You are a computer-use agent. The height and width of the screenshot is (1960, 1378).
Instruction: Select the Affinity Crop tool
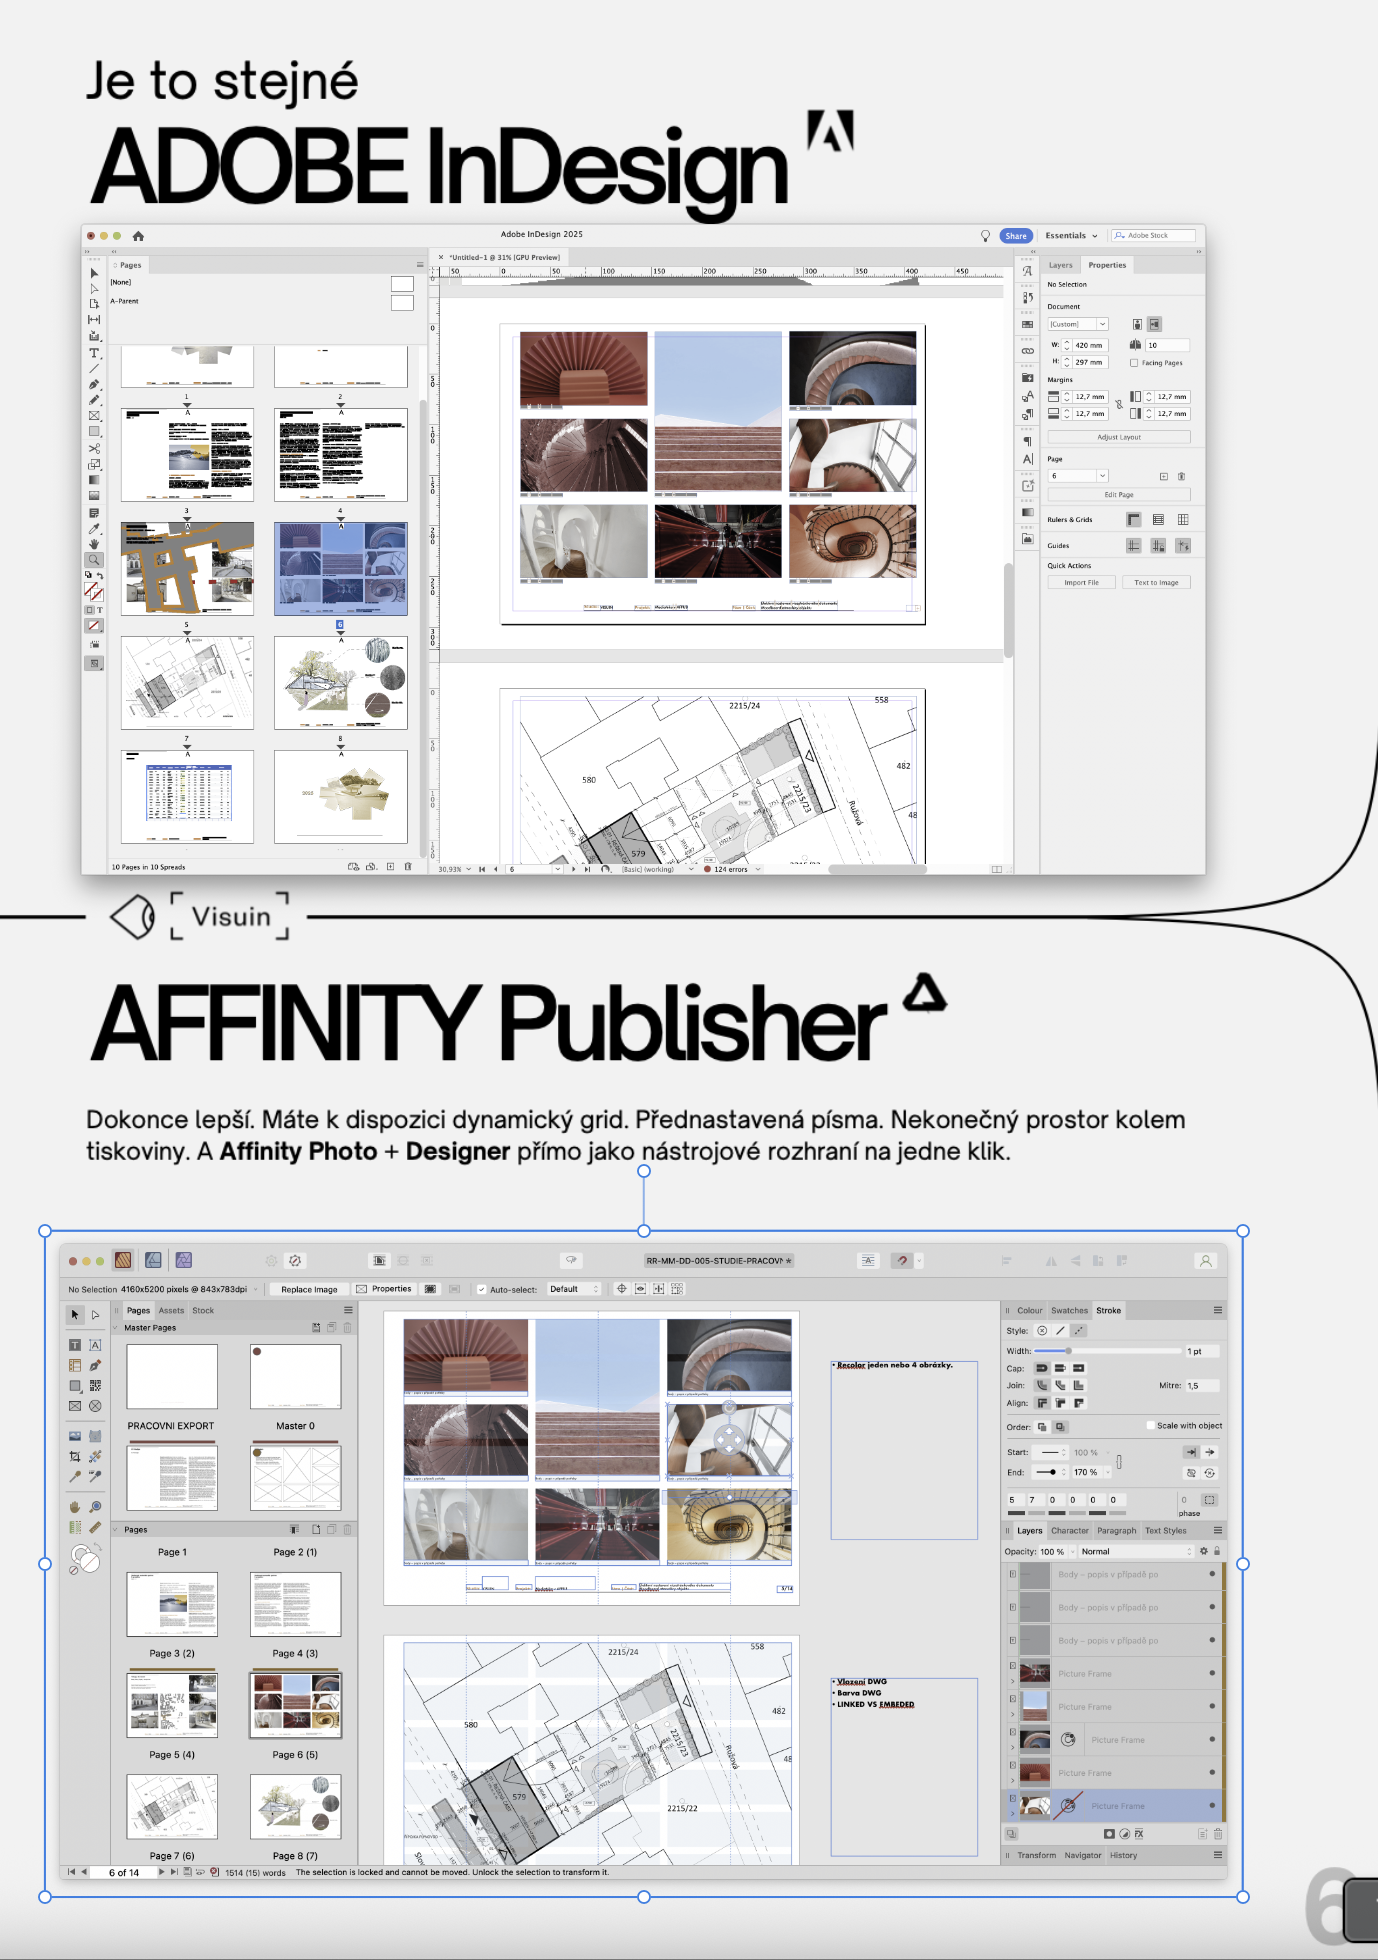[x=75, y=1456]
